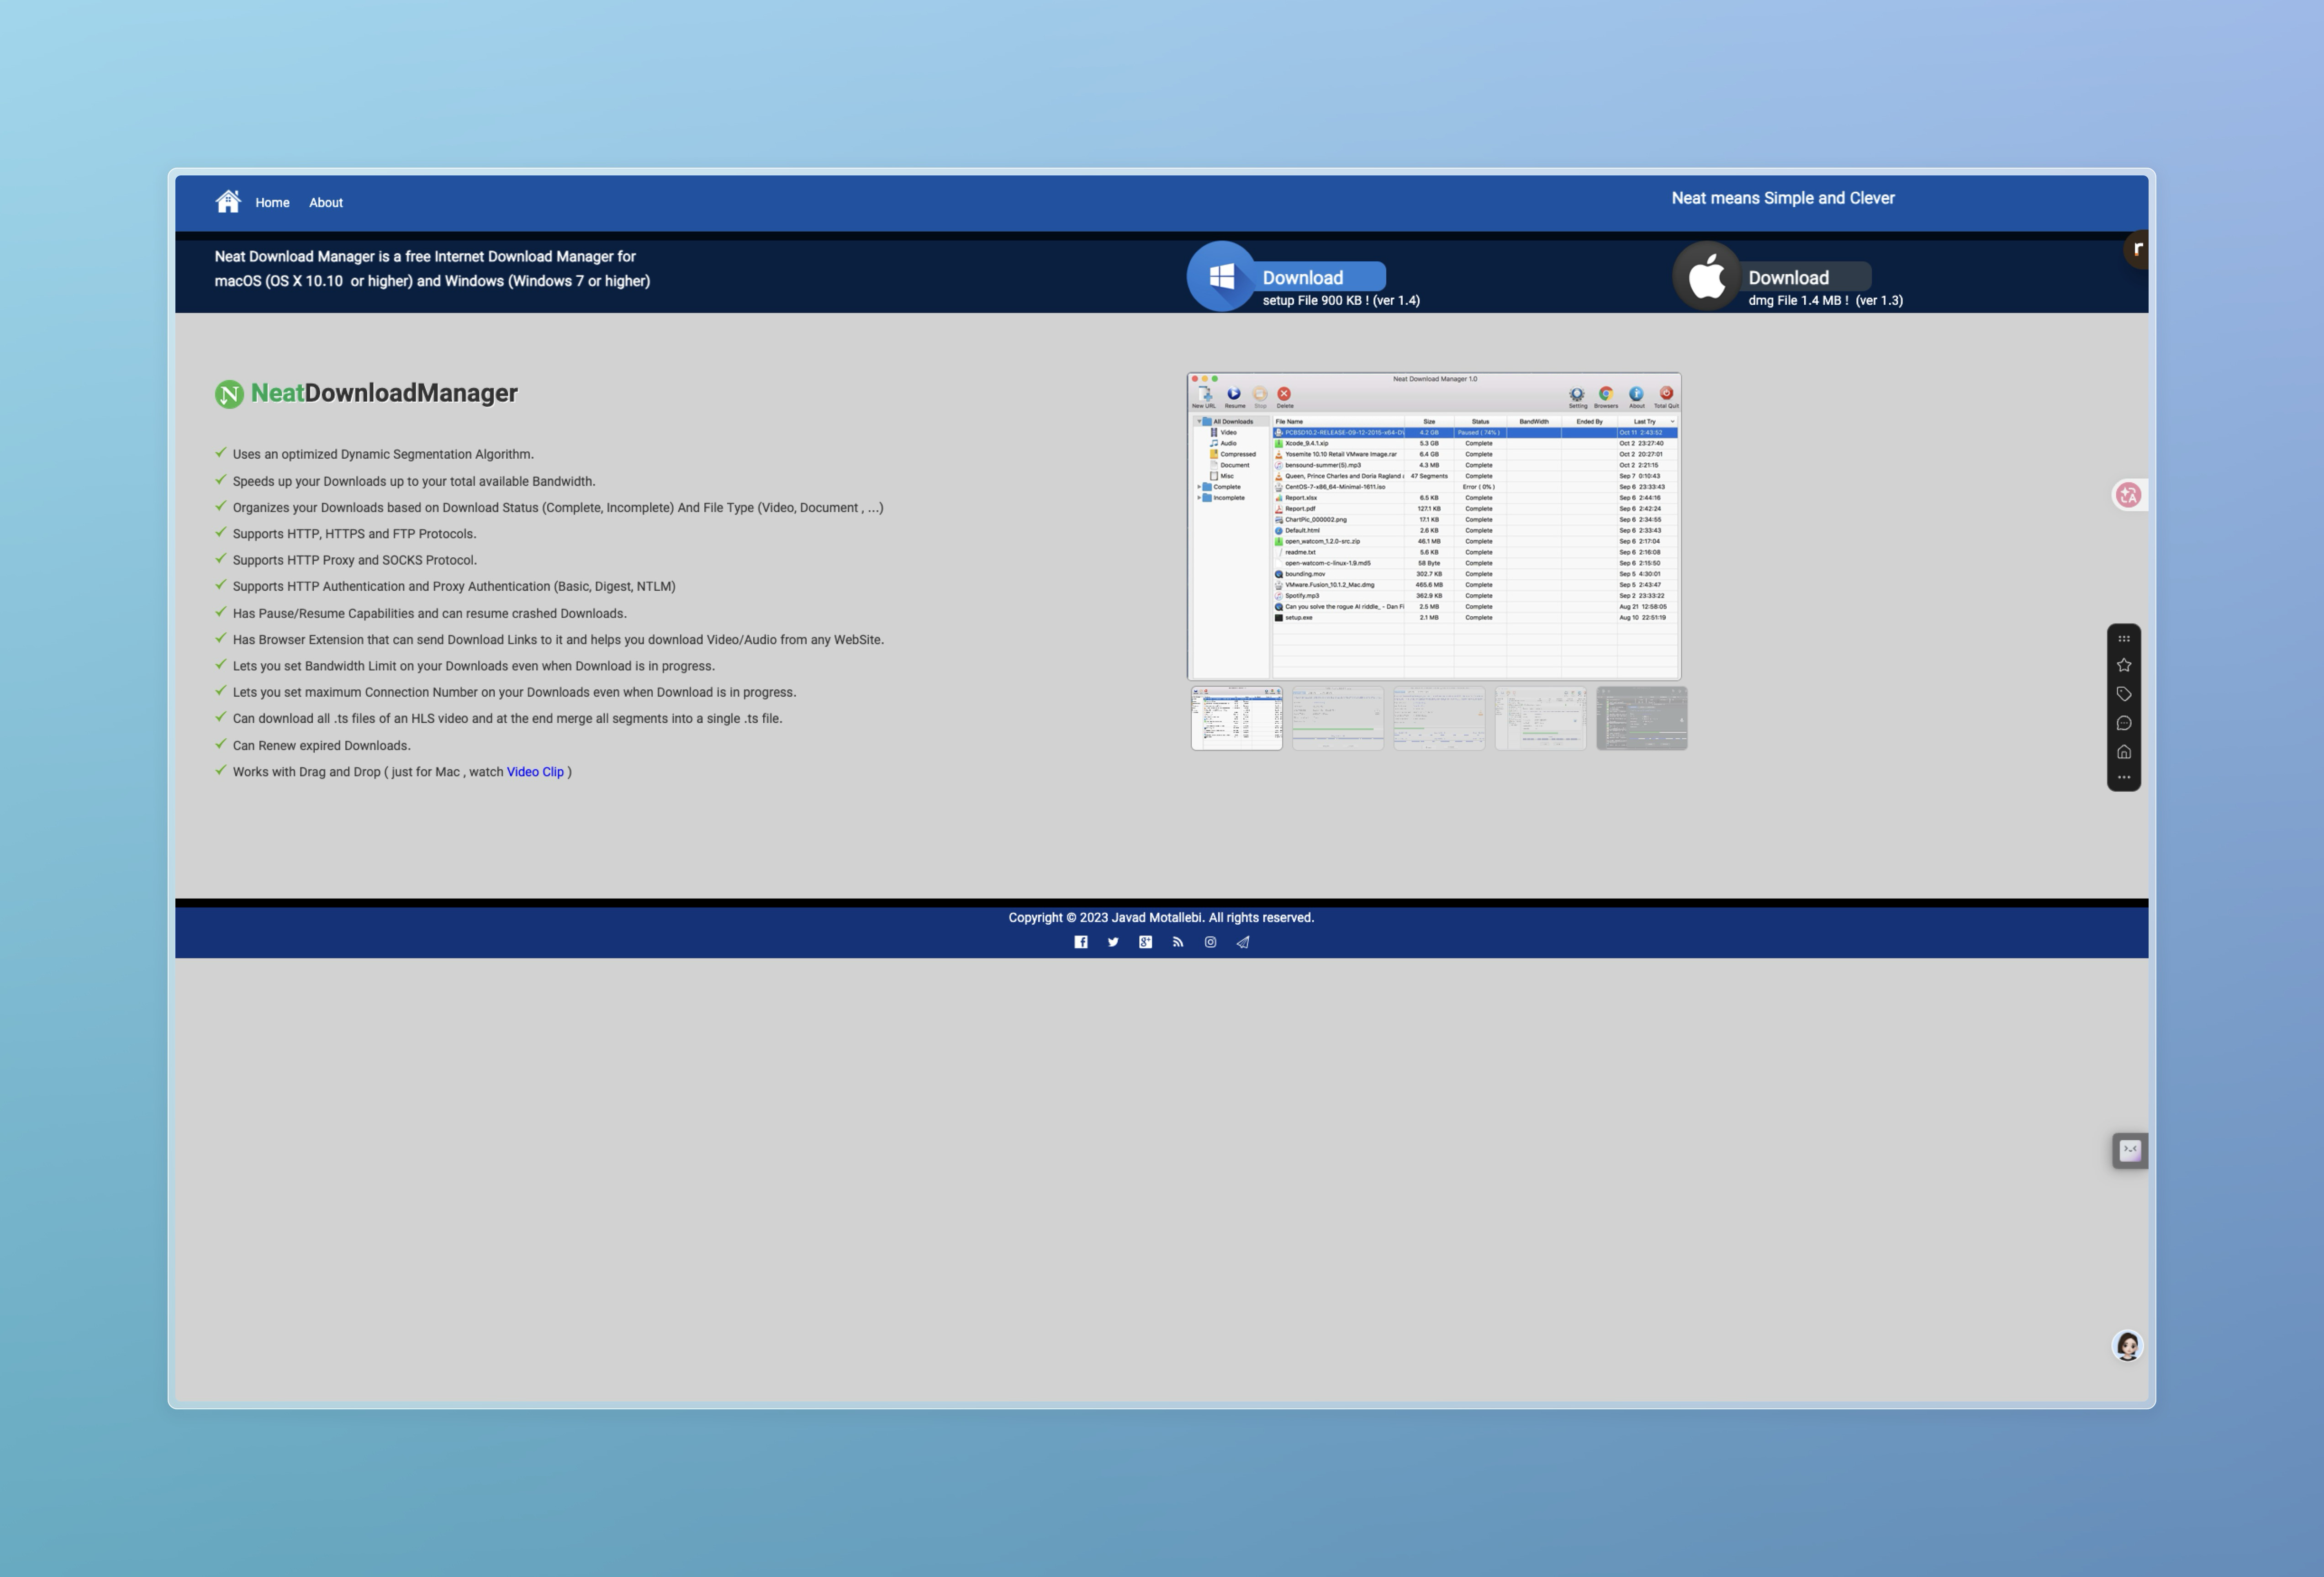Click the home icon in floating sidebar
The height and width of the screenshot is (1577, 2324).
2124,752
